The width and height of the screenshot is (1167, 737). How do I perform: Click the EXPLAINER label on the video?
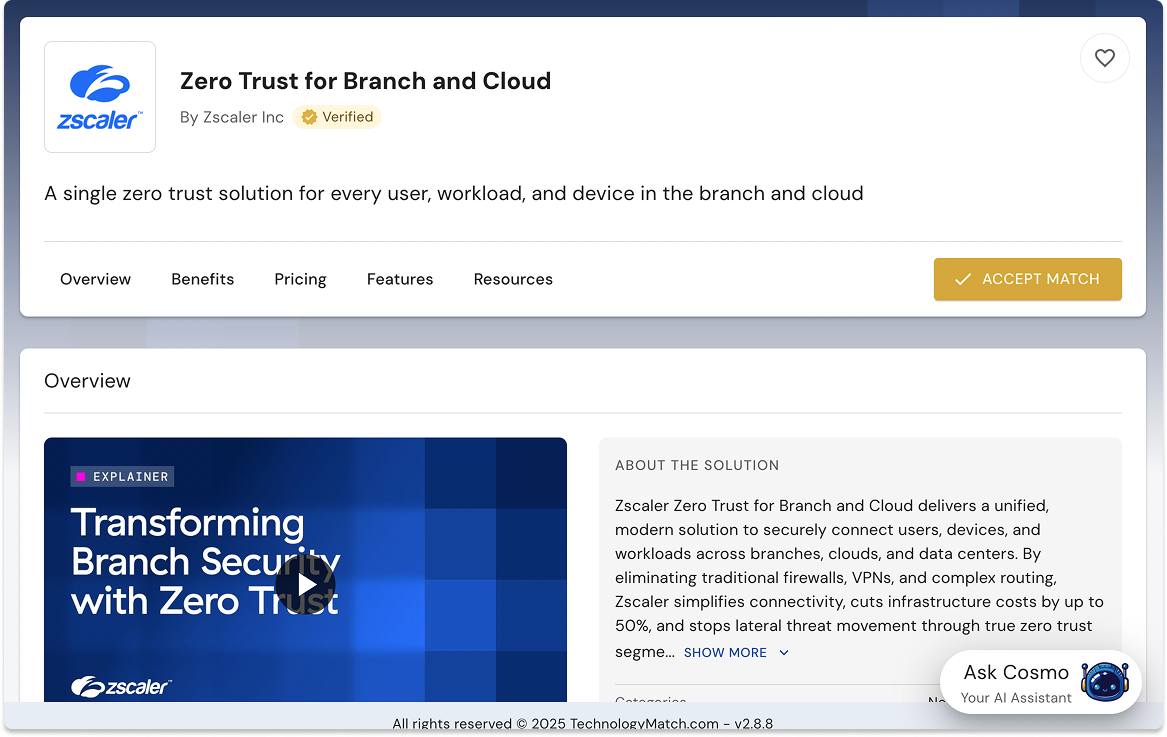122,476
